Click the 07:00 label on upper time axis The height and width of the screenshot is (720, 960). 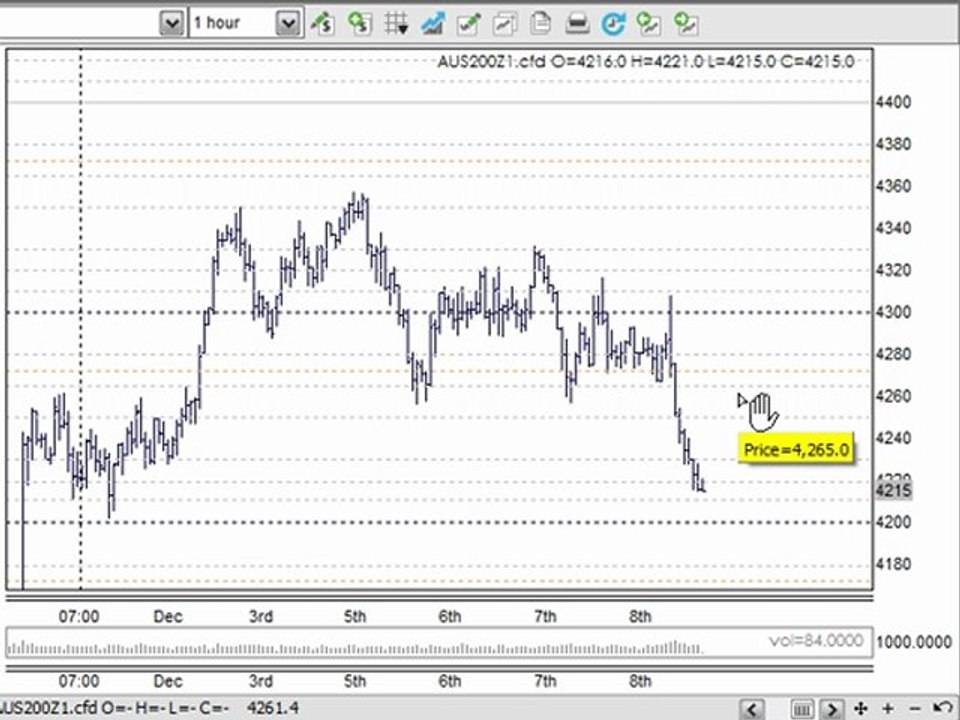point(78,616)
